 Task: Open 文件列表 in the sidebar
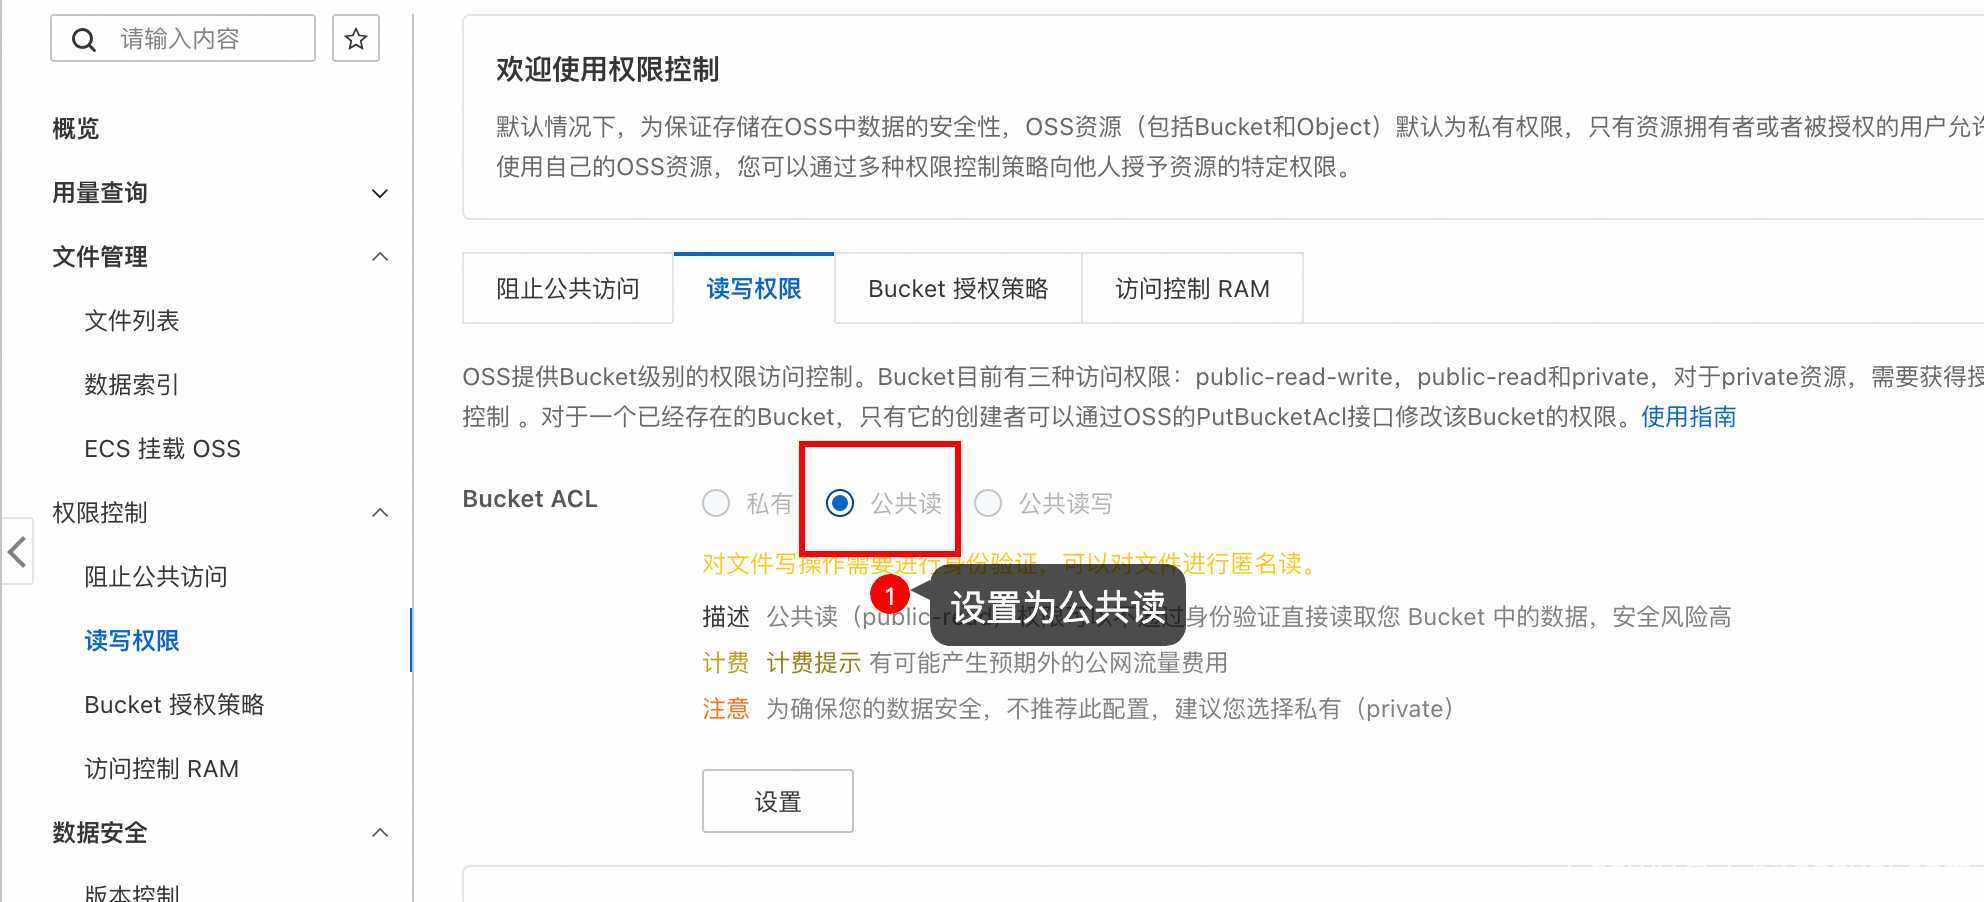pyautogui.click(x=132, y=321)
